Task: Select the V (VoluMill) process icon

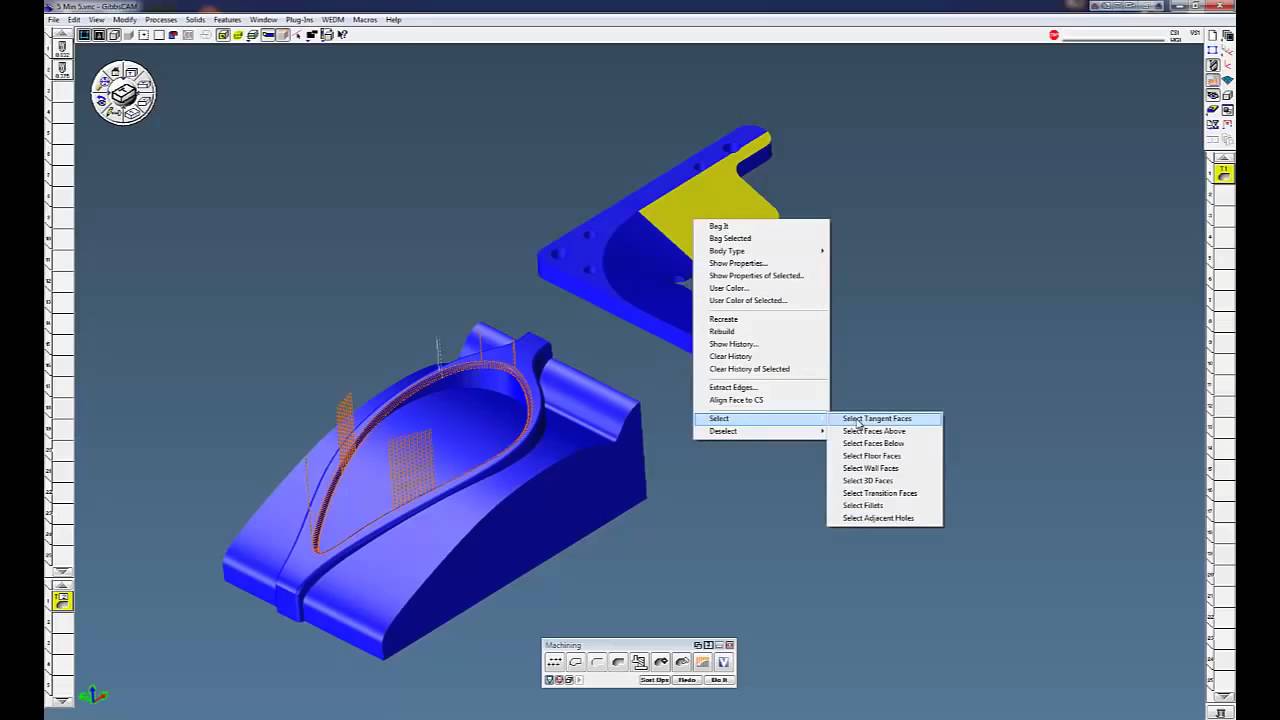Action: pyautogui.click(x=723, y=662)
